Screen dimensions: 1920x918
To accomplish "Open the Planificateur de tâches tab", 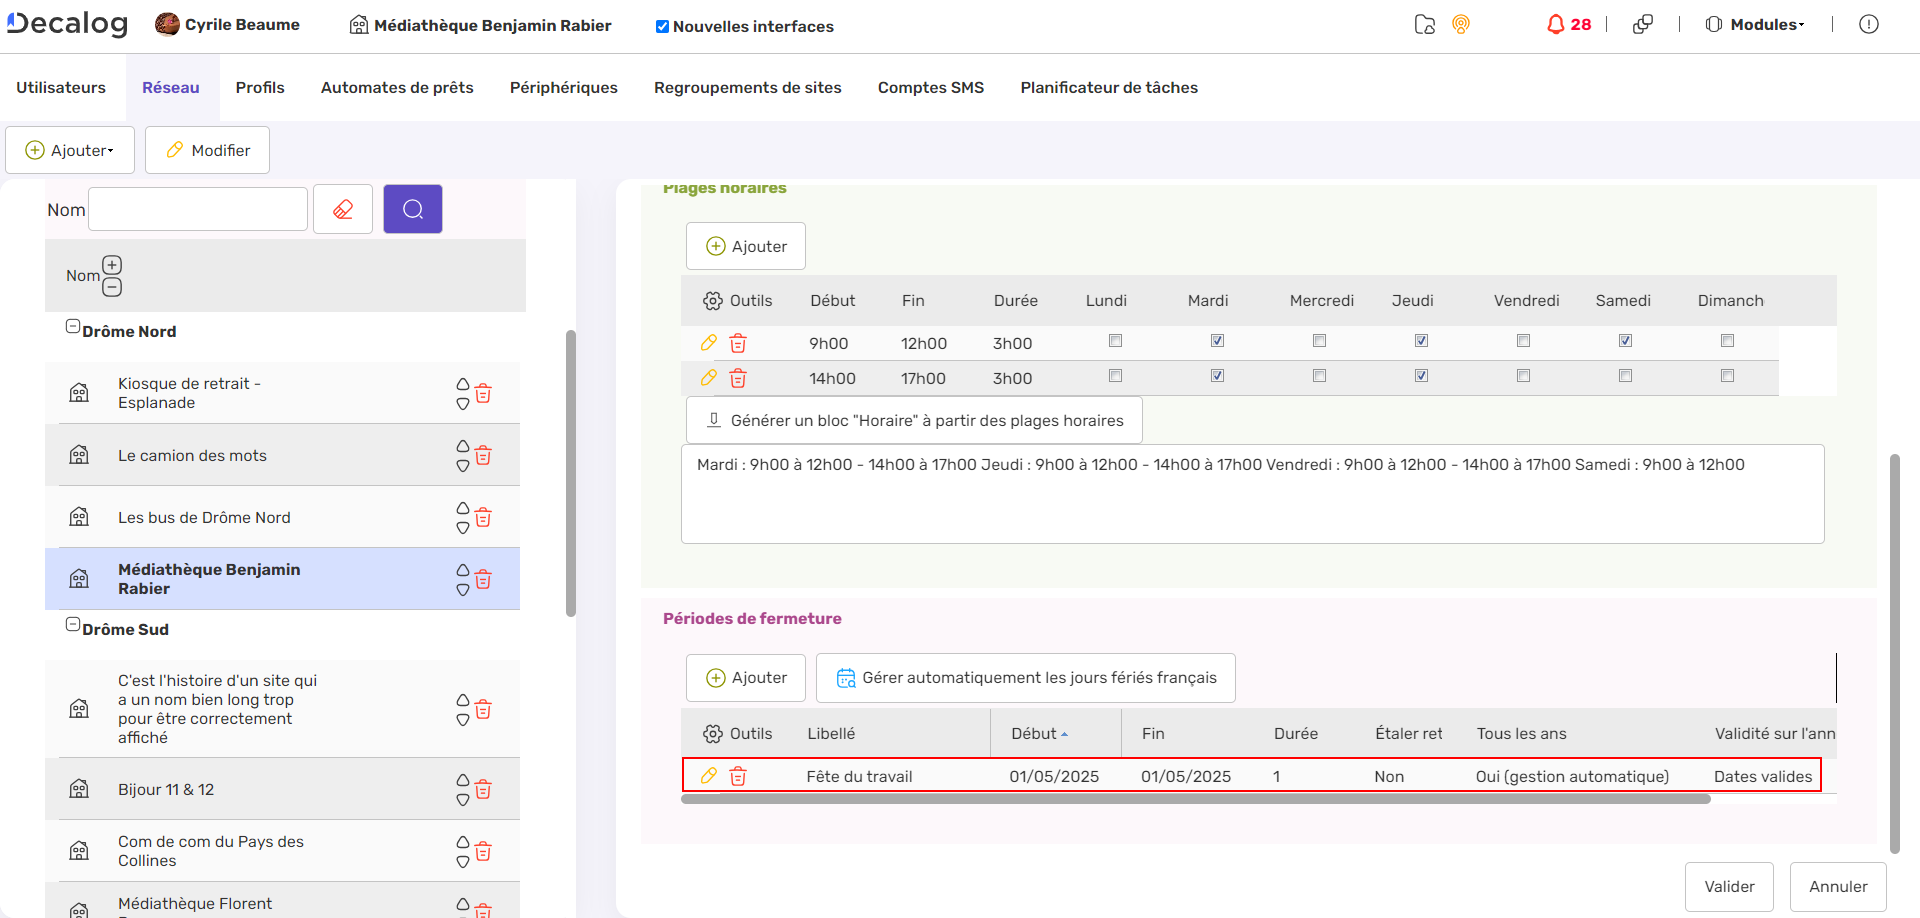I will click(x=1108, y=88).
